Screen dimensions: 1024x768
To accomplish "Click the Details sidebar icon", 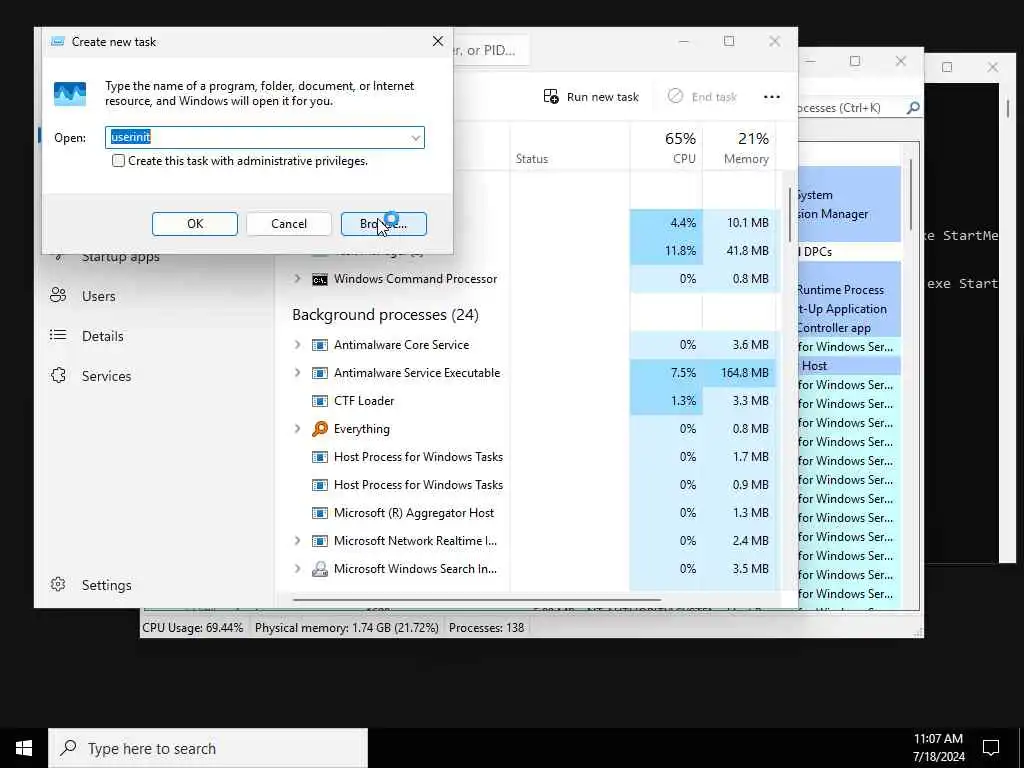I will [x=58, y=335].
